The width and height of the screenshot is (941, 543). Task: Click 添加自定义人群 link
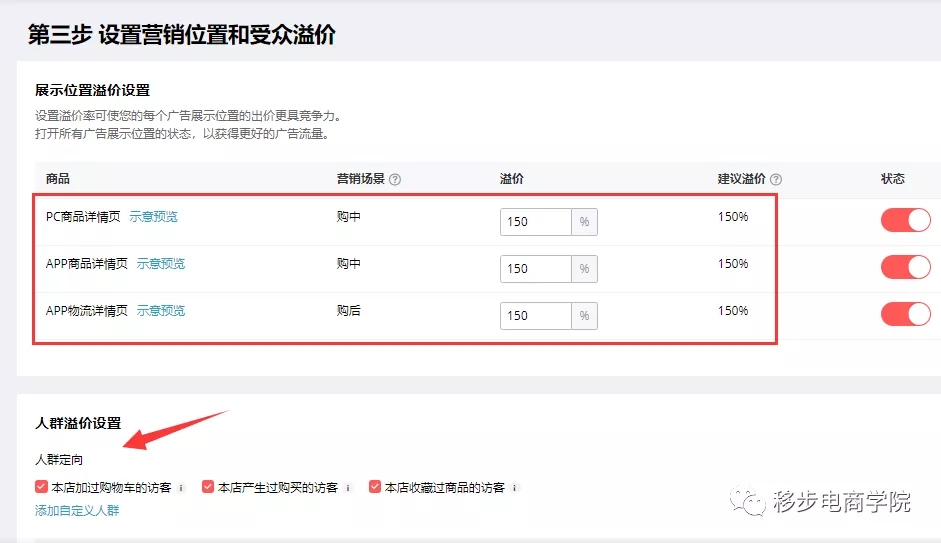point(77,511)
